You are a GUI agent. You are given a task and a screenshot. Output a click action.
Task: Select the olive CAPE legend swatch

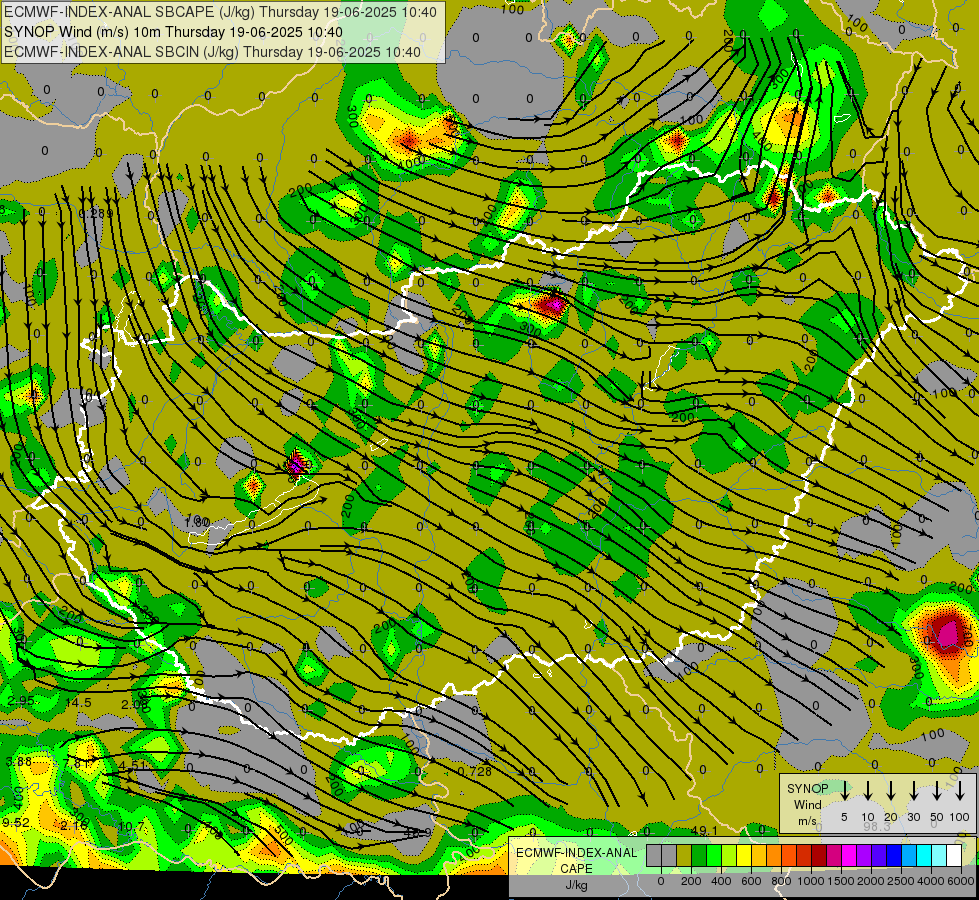point(684,855)
